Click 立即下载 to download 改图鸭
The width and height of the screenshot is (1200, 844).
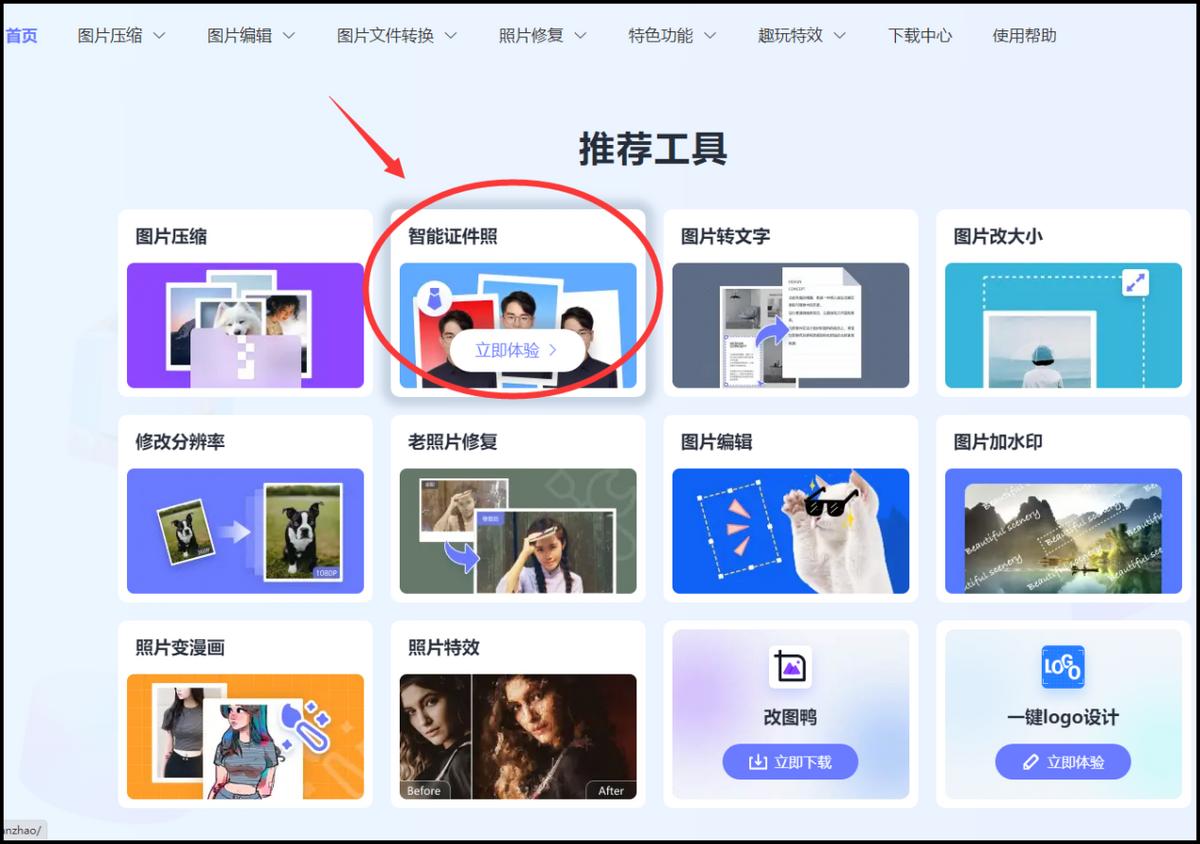(790, 761)
